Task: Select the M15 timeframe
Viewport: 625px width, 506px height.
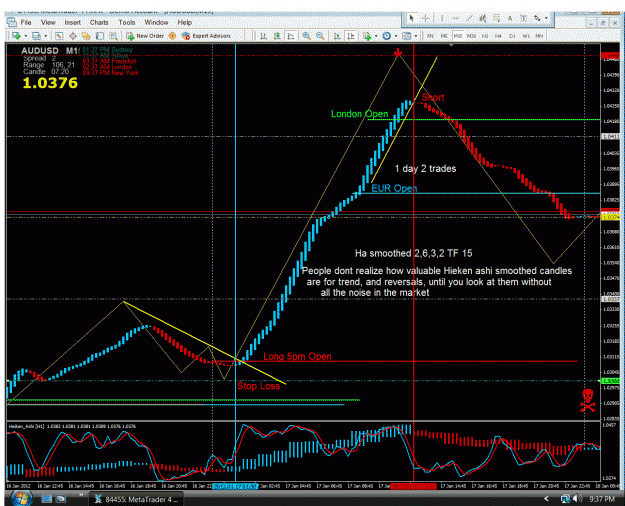Action: click(458, 36)
